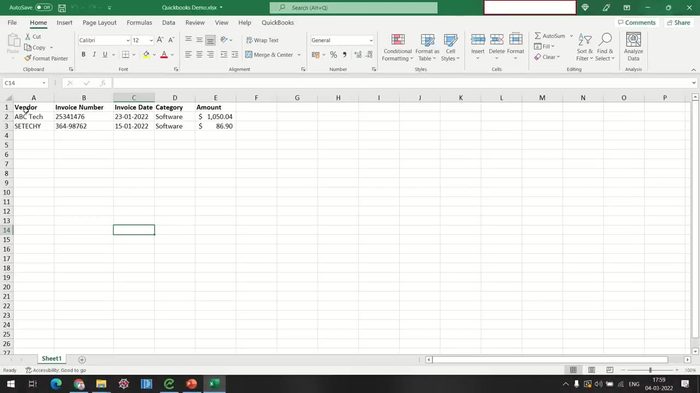Toggle Bold formatting
700x393 pixels.
pyautogui.click(x=83, y=54)
